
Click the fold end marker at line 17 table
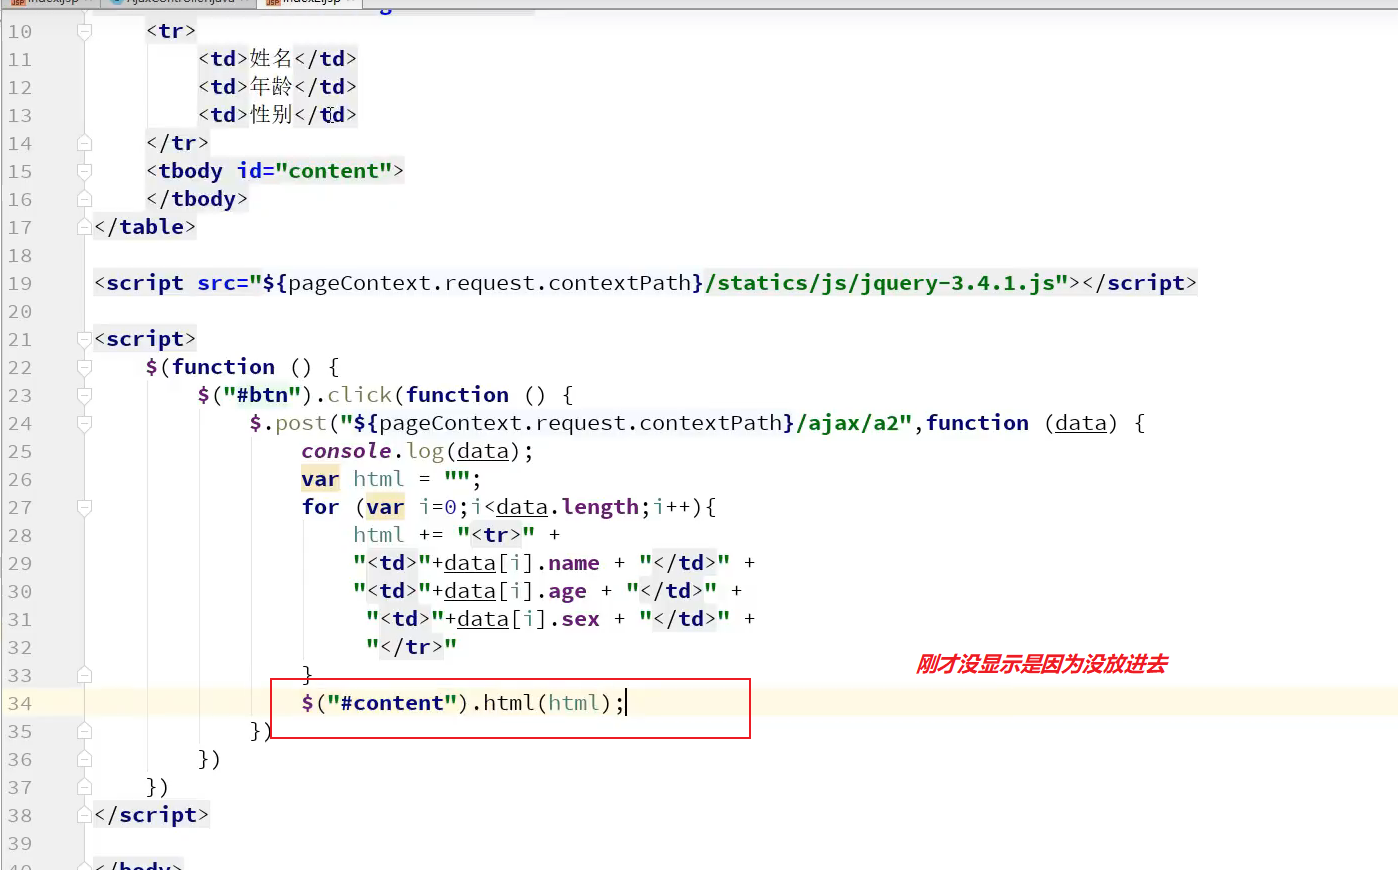click(84, 227)
